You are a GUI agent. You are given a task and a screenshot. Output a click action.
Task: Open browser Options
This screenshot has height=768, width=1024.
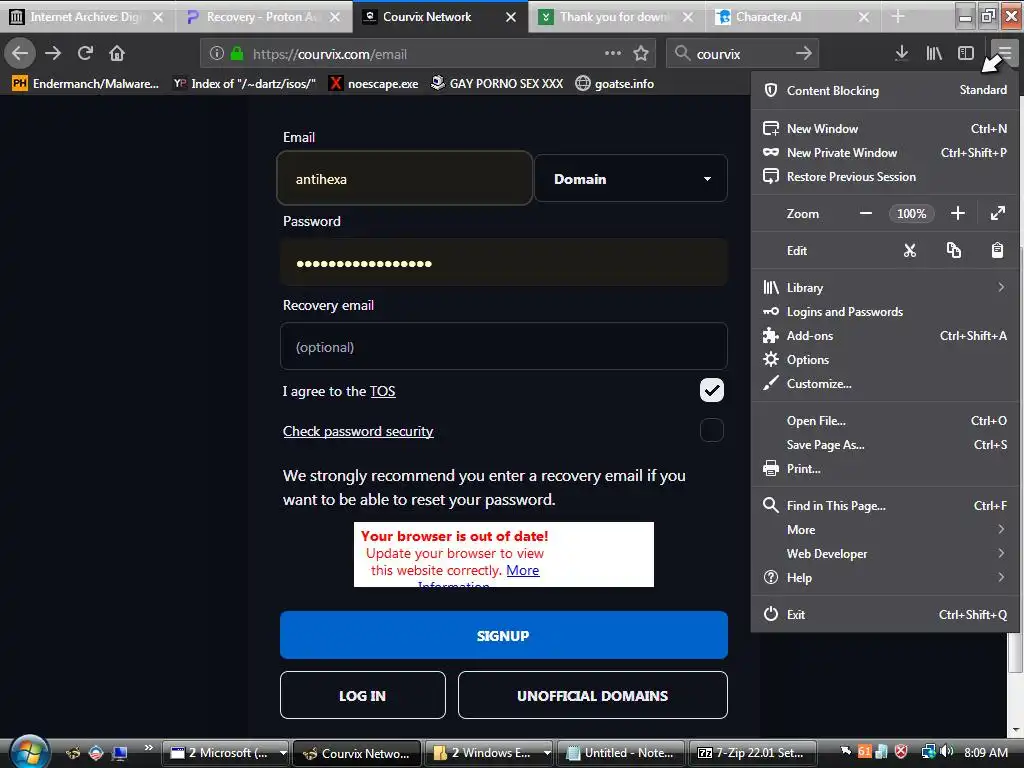[885, 360]
